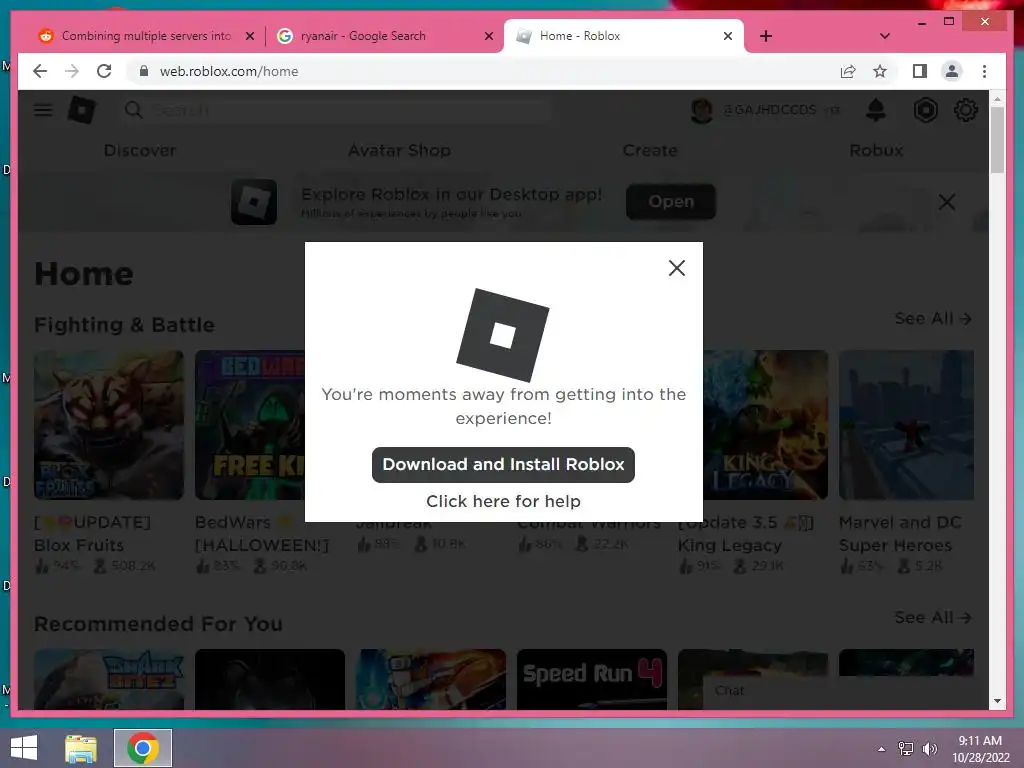Open the Speed Run 4 game thumbnail

pyautogui.click(x=592, y=679)
